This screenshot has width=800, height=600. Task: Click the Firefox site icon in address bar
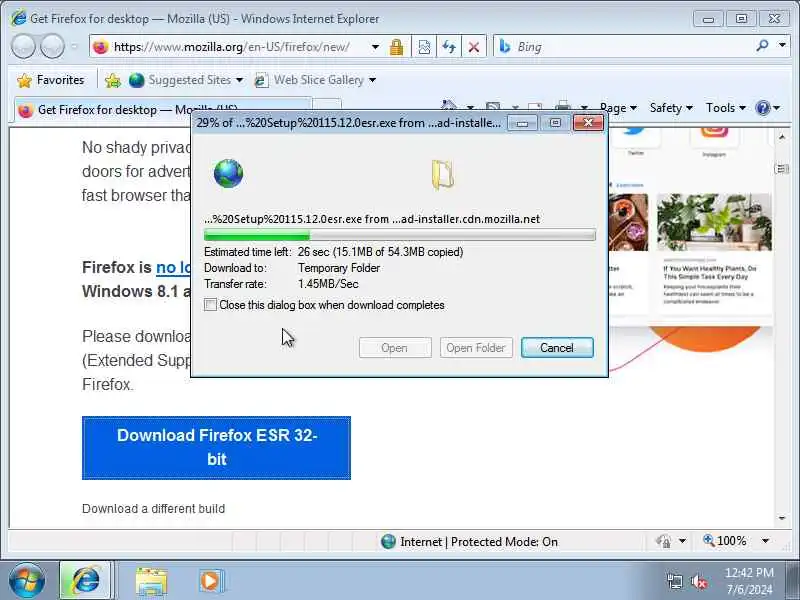tap(101, 47)
